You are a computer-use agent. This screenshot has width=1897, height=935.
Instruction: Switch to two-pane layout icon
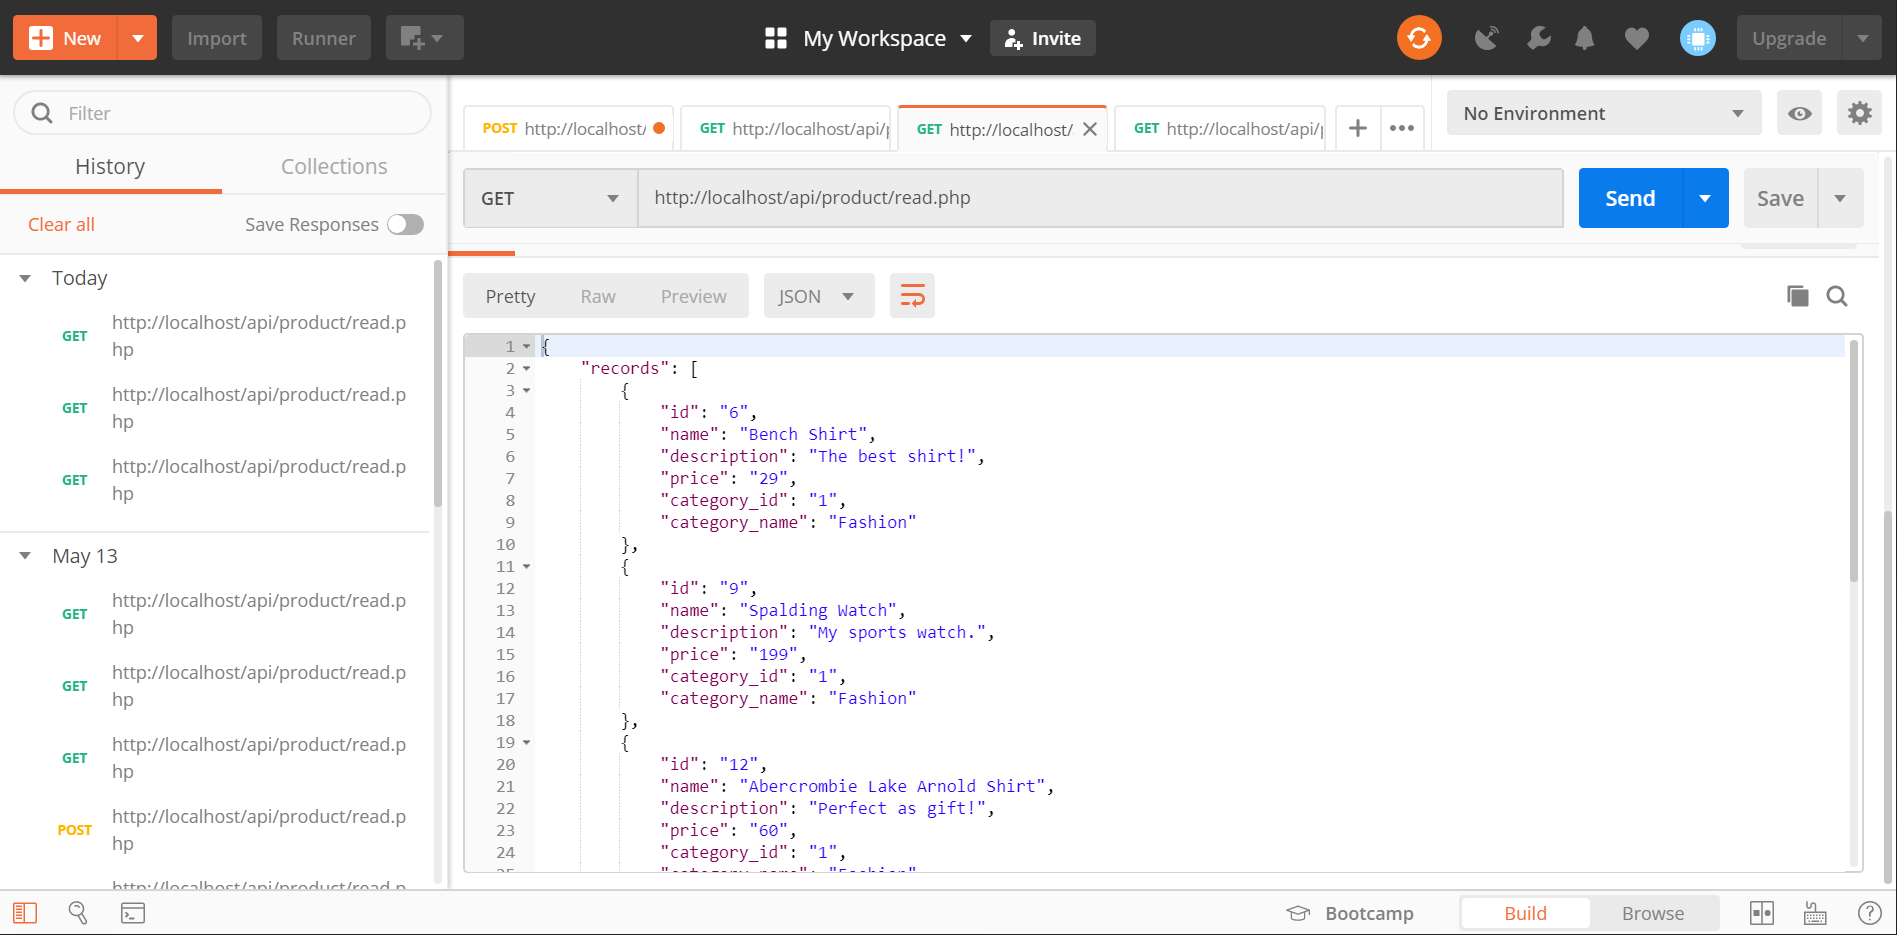pyautogui.click(x=1762, y=913)
